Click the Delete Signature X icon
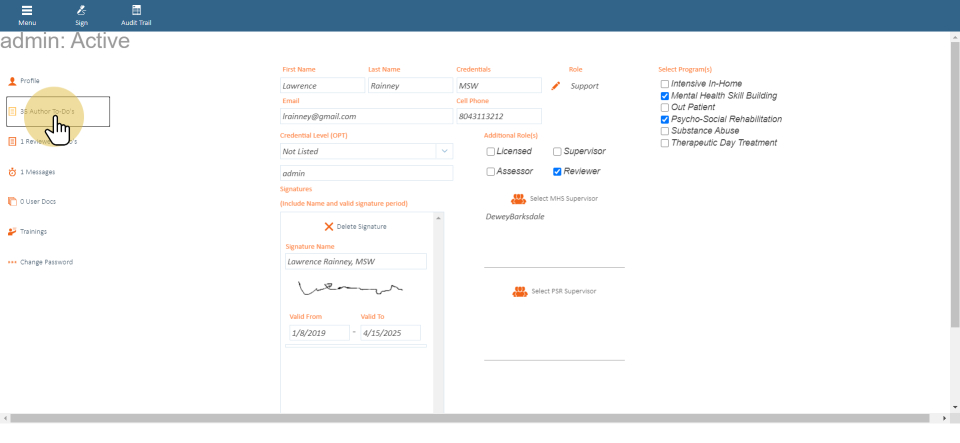Screen dimensions: 960x443 [329, 227]
